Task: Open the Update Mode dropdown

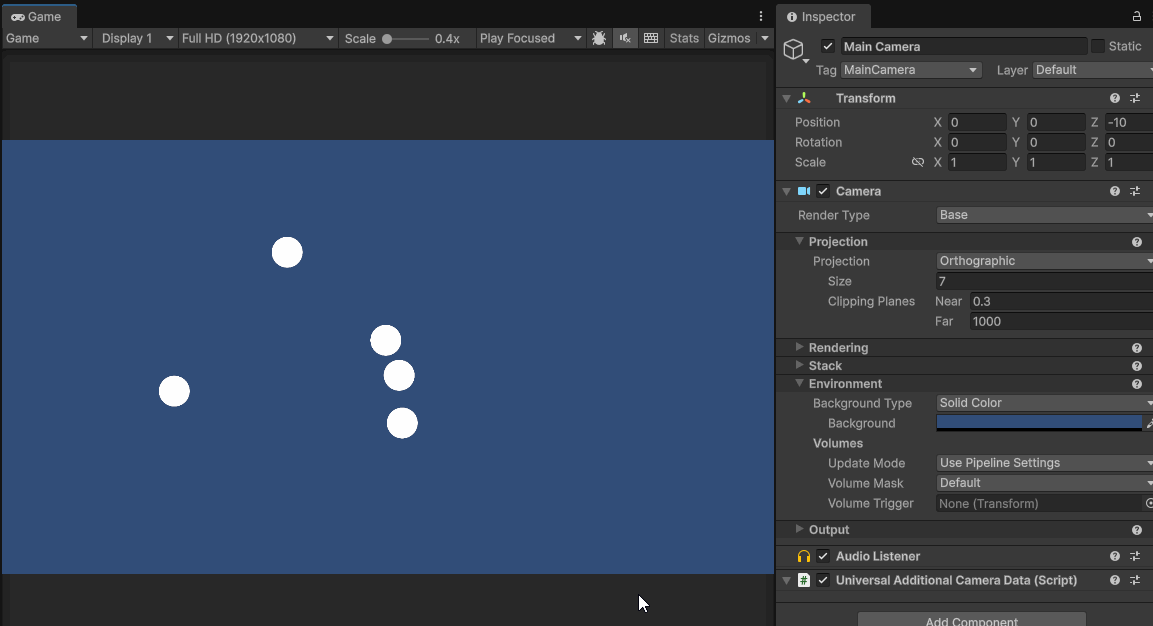Action: coord(1045,463)
